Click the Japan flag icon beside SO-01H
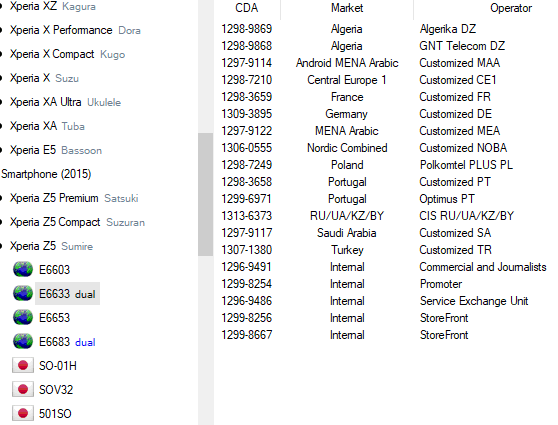 pyautogui.click(x=23, y=365)
